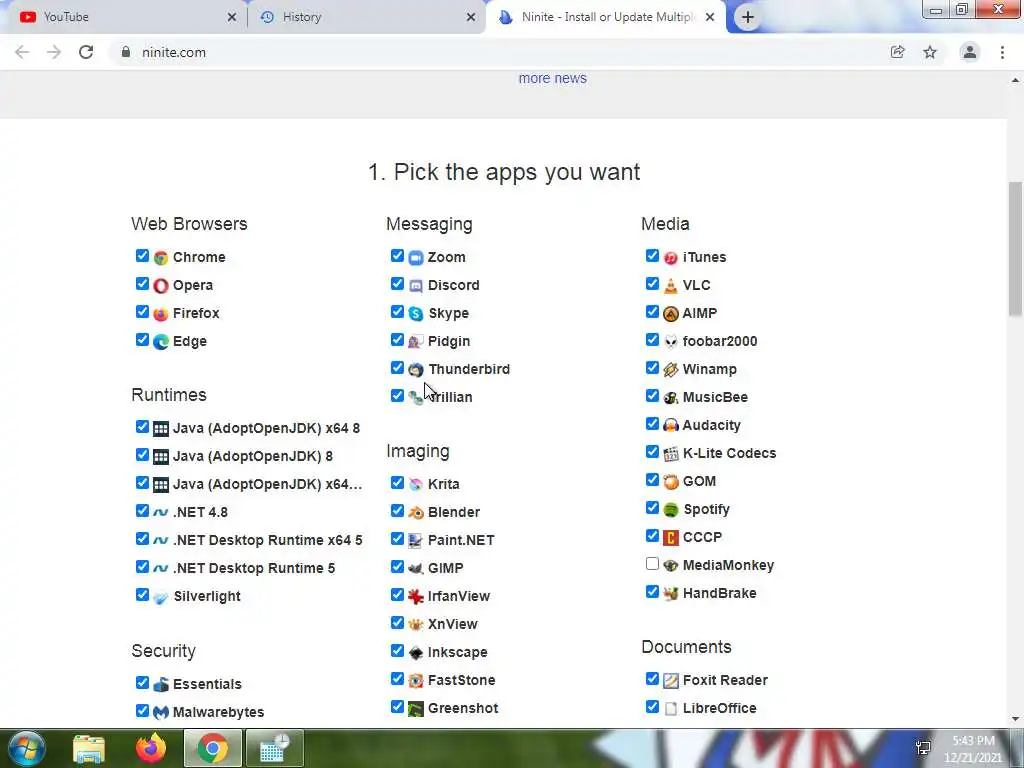Click the Malwarebytes icon

(x=161, y=712)
